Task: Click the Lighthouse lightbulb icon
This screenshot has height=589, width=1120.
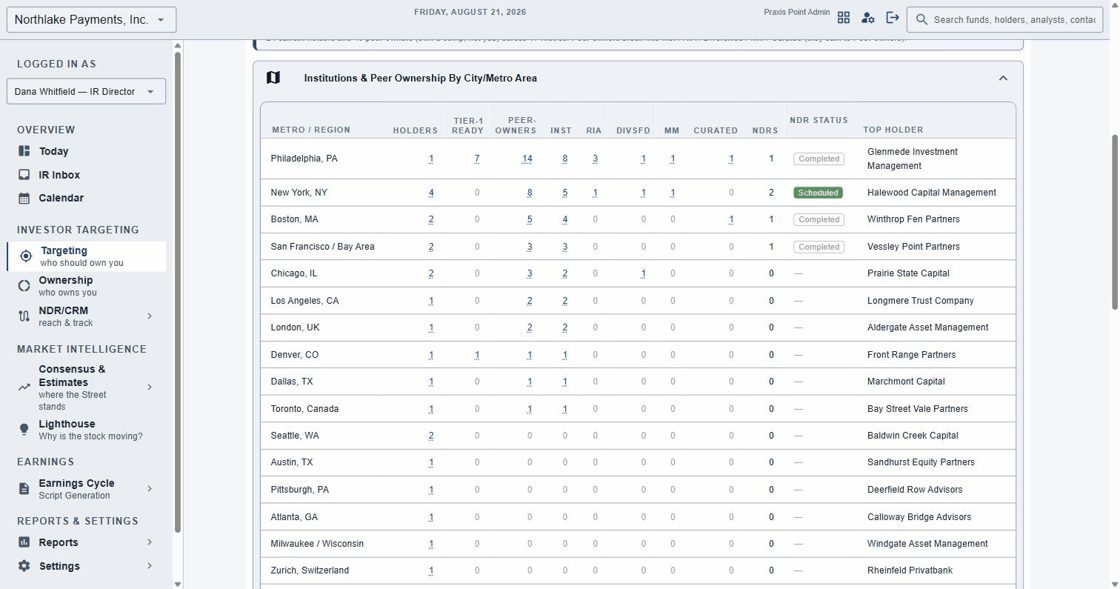Action: coord(24,429)
